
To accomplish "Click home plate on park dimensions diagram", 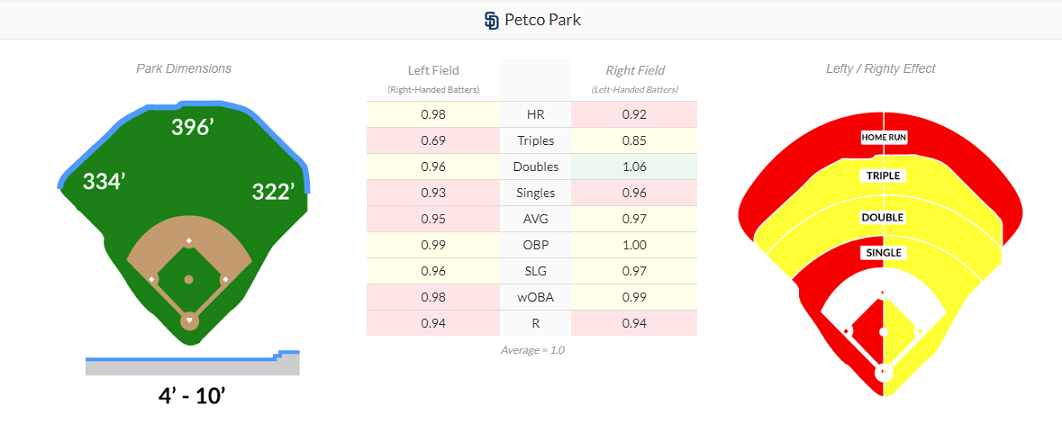I will click(x=189, y=321).
